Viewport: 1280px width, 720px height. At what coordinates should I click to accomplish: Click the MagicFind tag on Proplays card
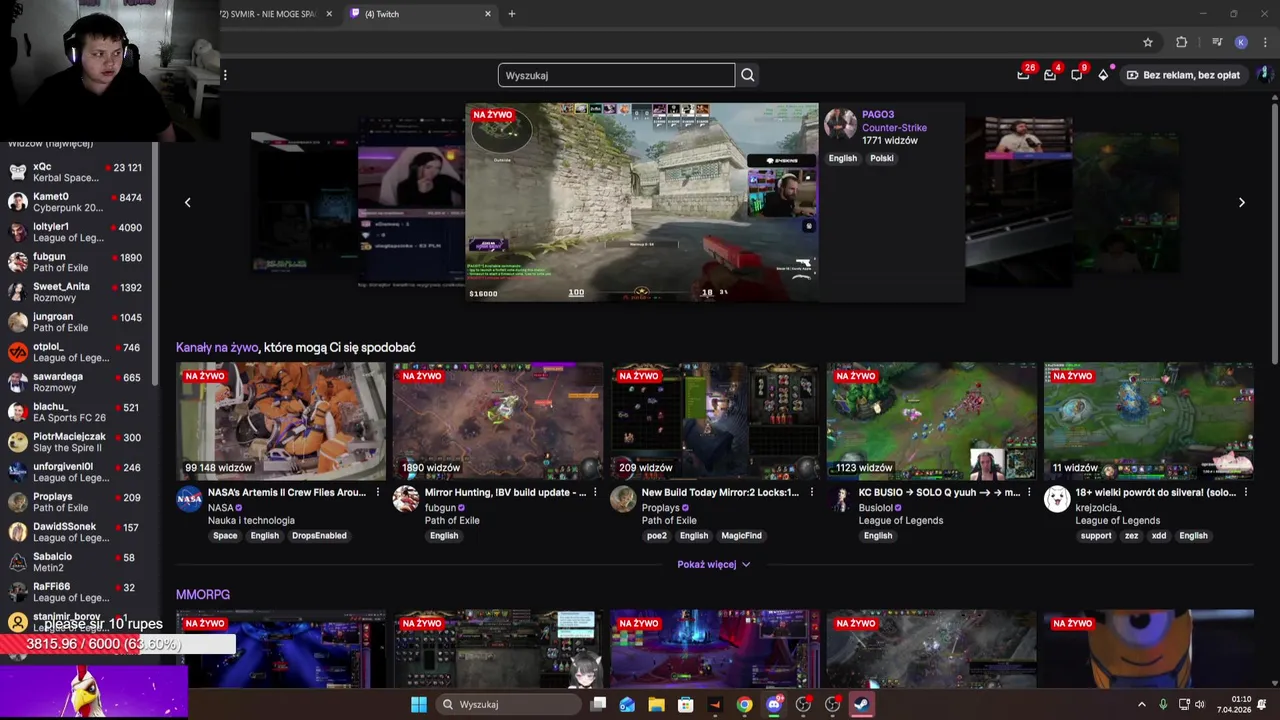click(741, 535)
